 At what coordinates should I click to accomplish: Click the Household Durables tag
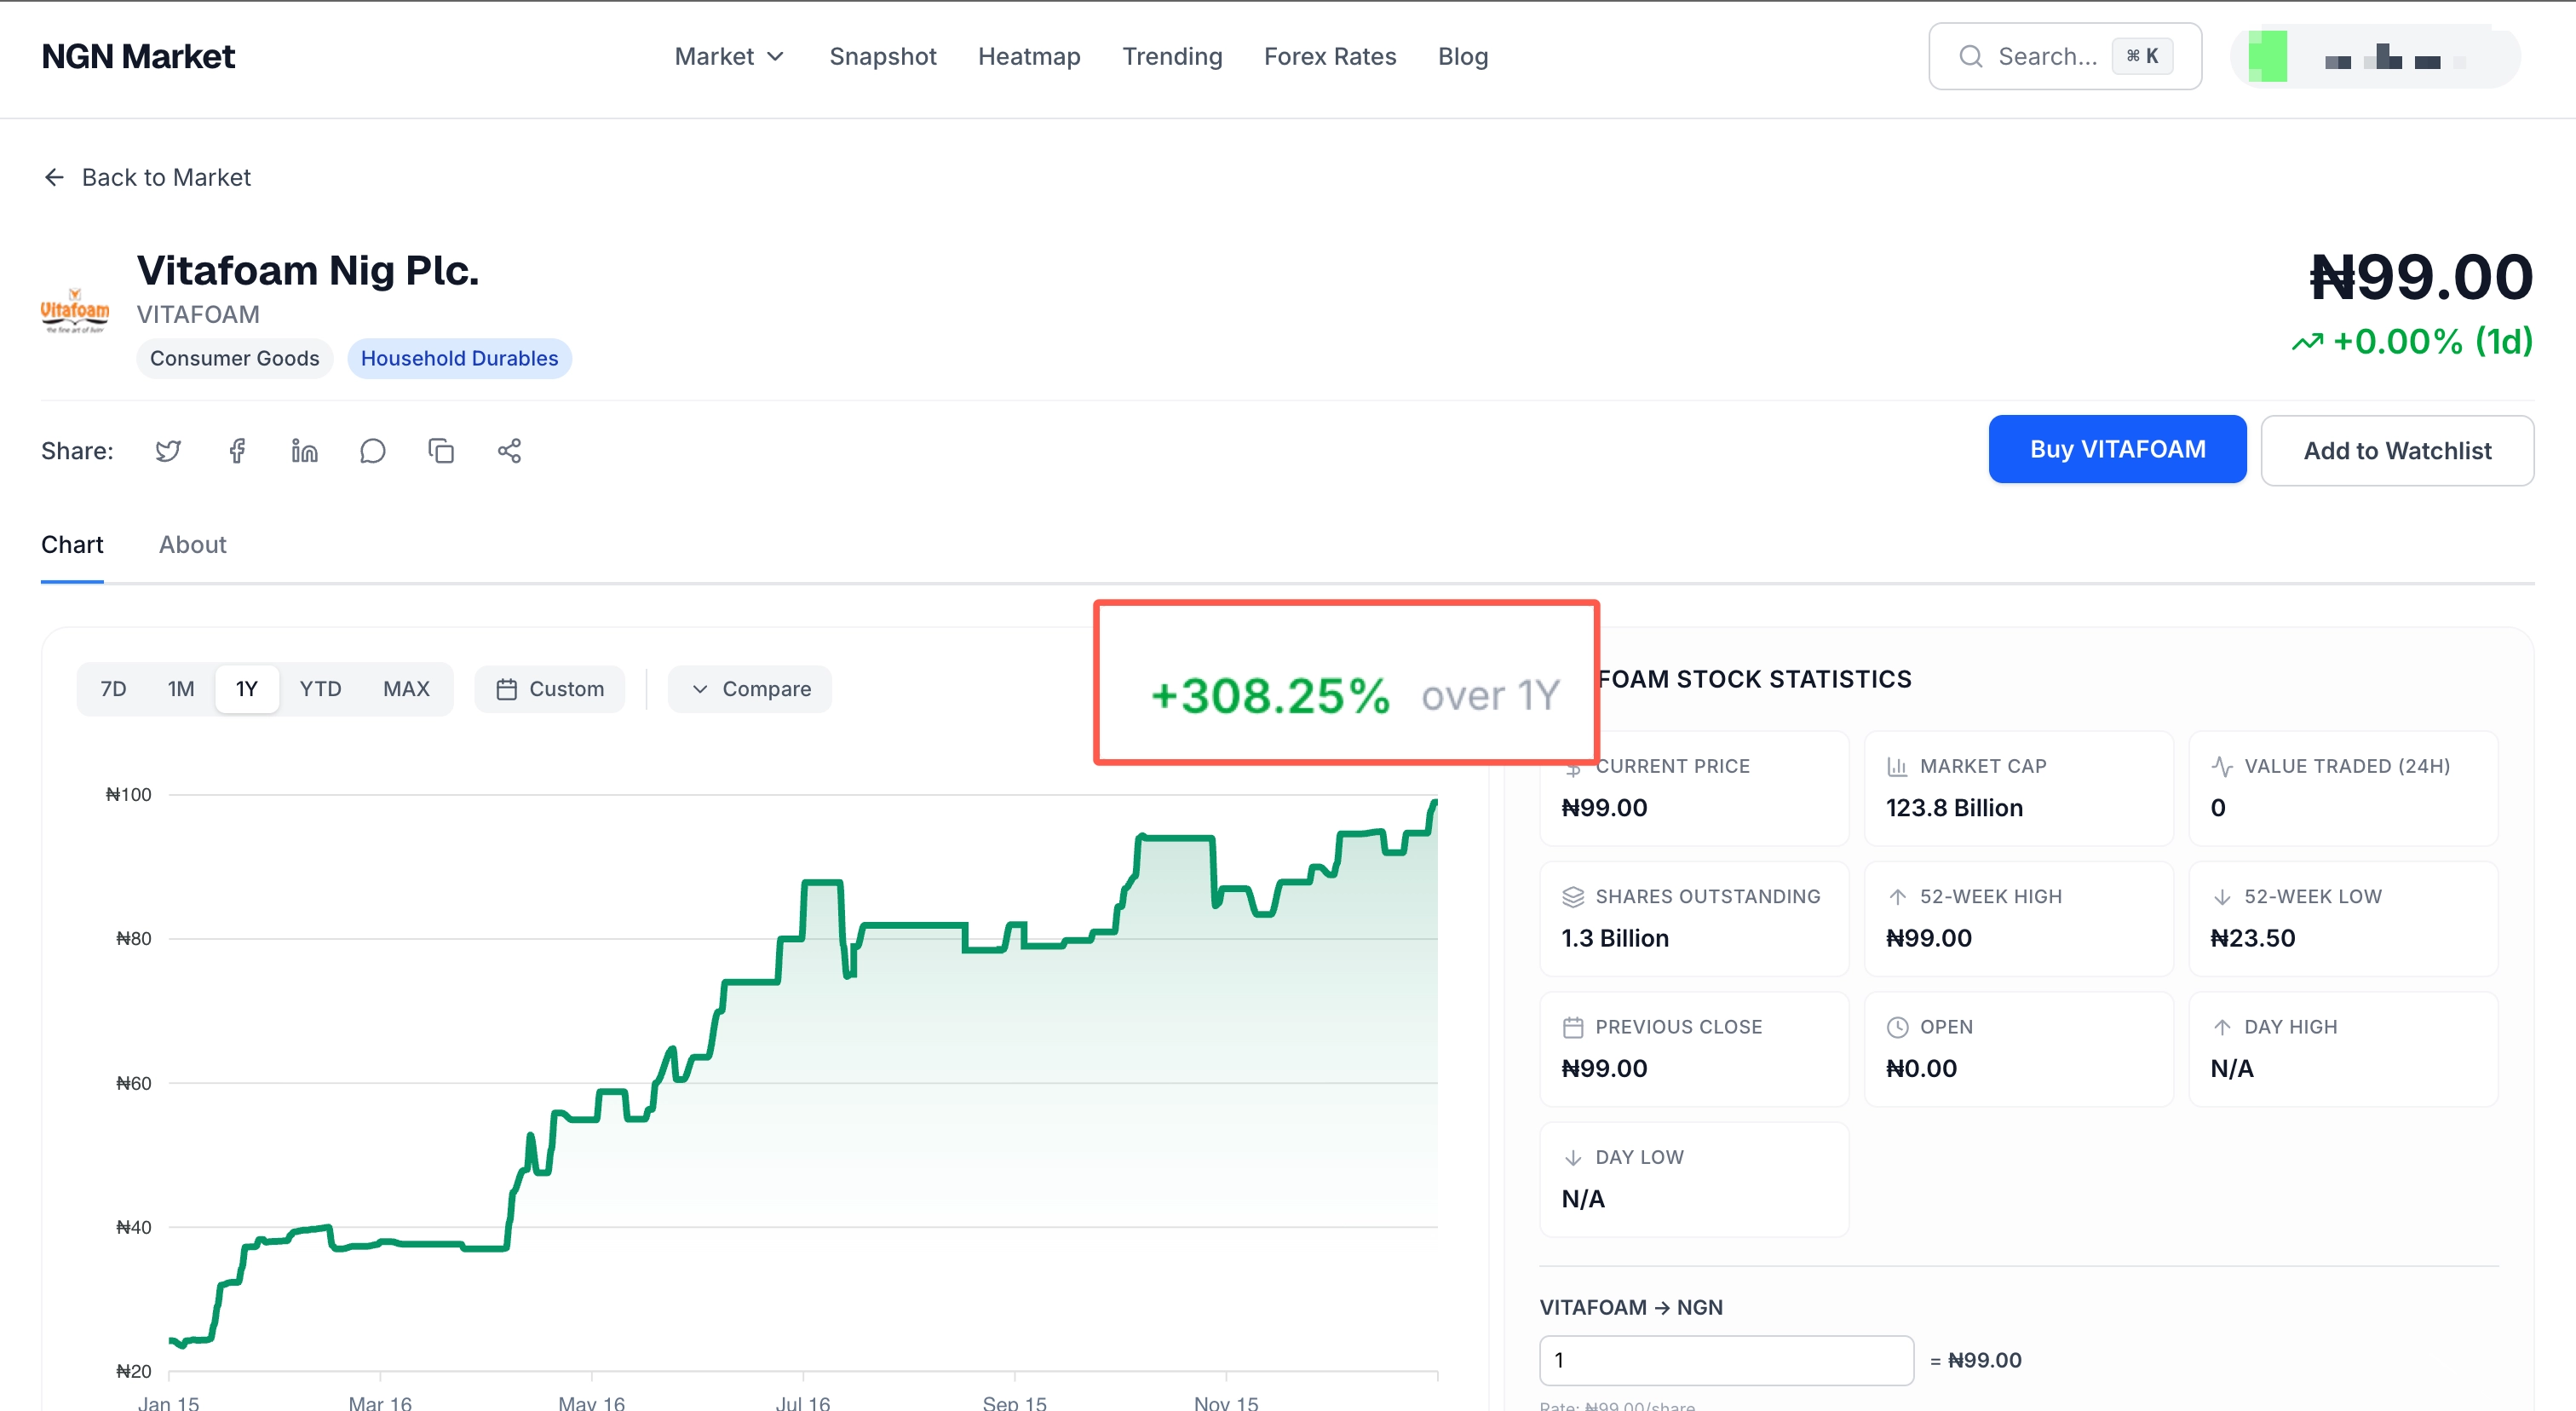[459, 359]
